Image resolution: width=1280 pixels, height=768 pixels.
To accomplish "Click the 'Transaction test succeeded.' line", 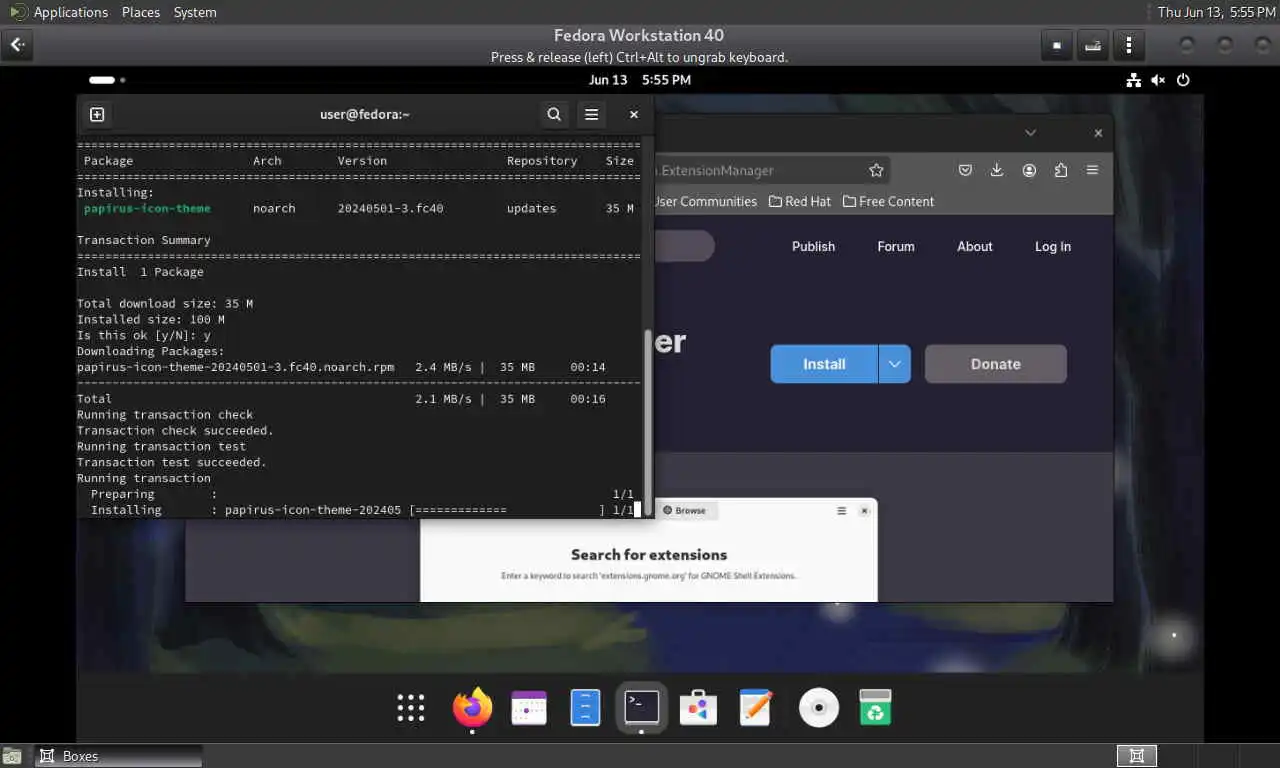I will (172, 462).
